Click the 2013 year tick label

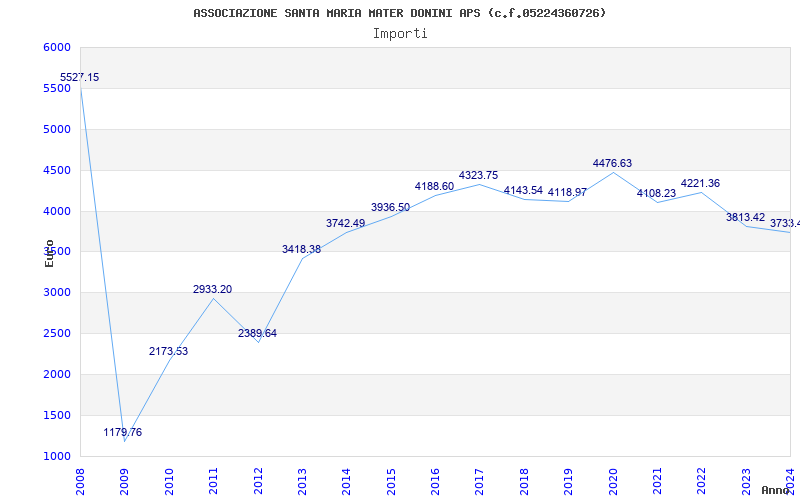point(302,482)
